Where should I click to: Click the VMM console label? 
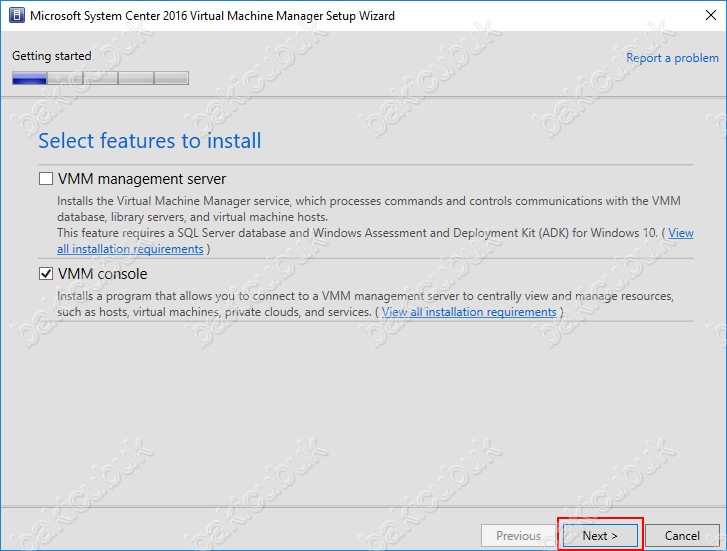pos(102,274)
